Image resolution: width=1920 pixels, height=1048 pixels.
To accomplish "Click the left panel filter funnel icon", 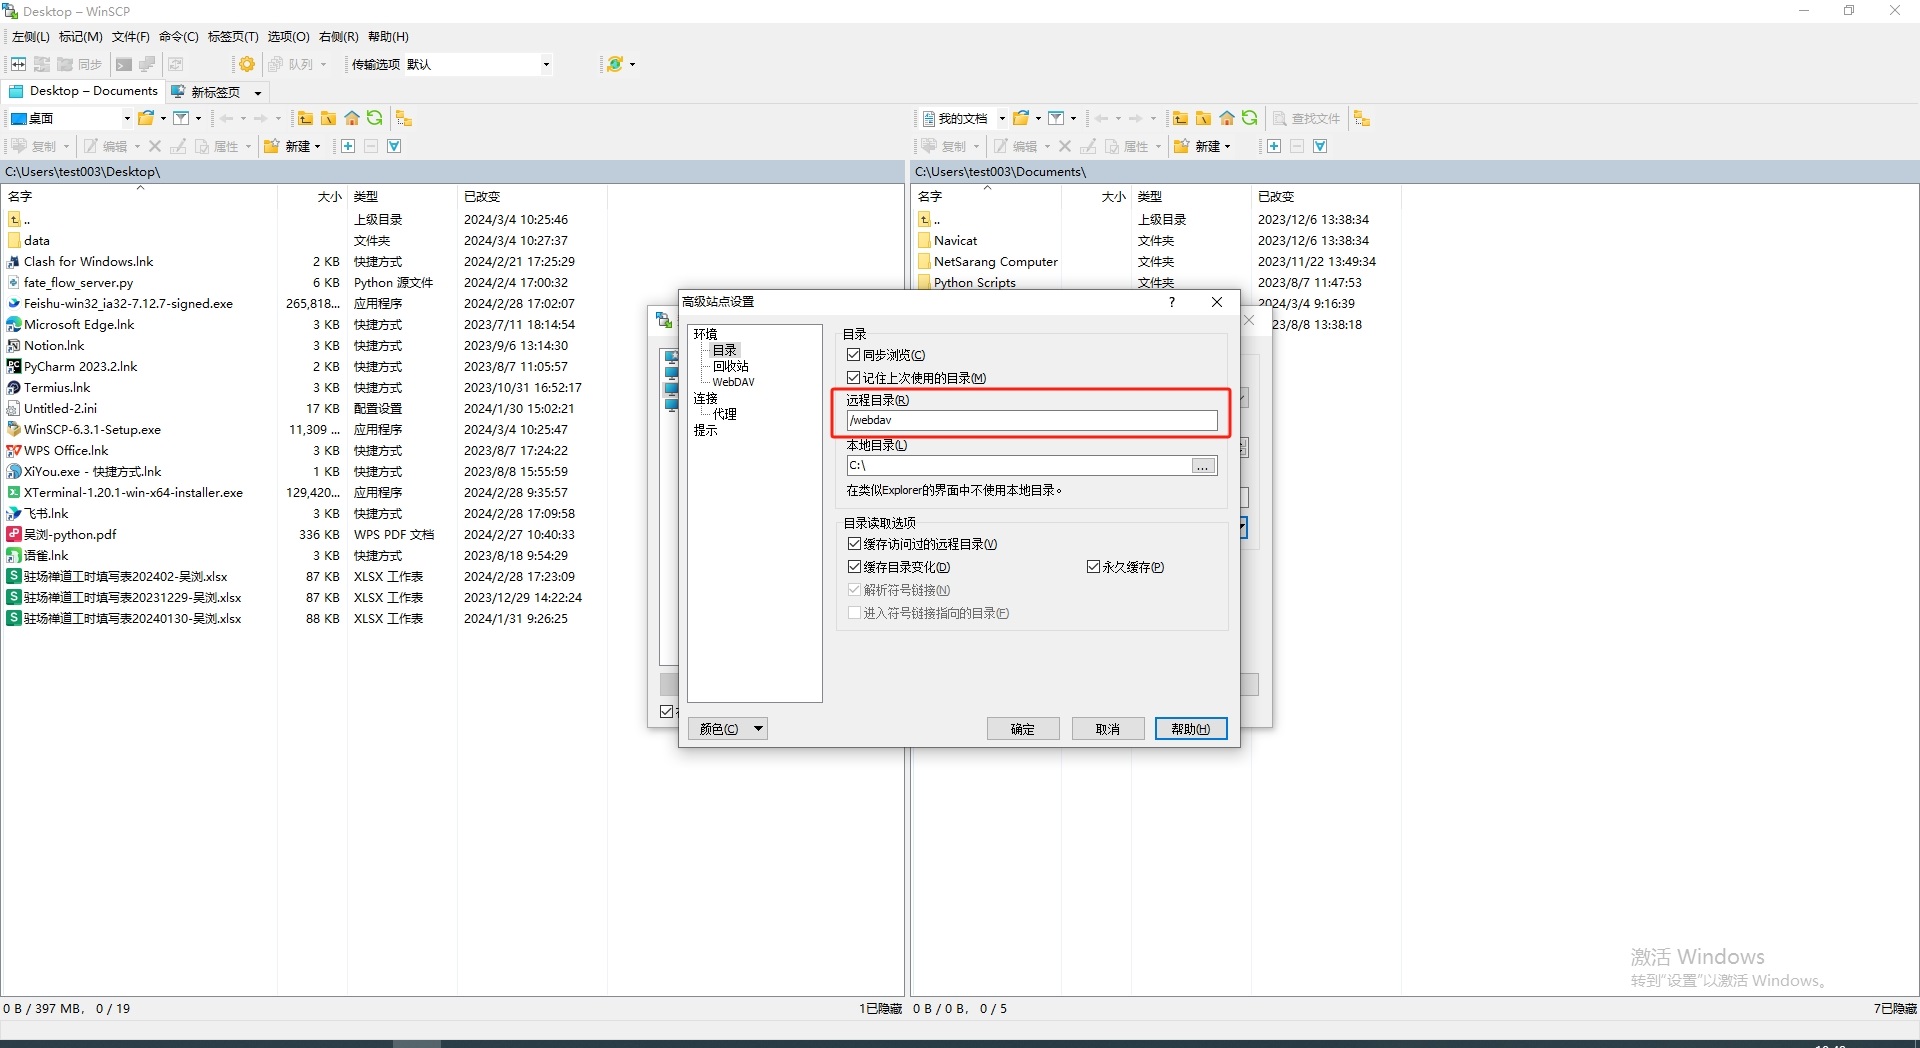I will (x=181, y=118).
